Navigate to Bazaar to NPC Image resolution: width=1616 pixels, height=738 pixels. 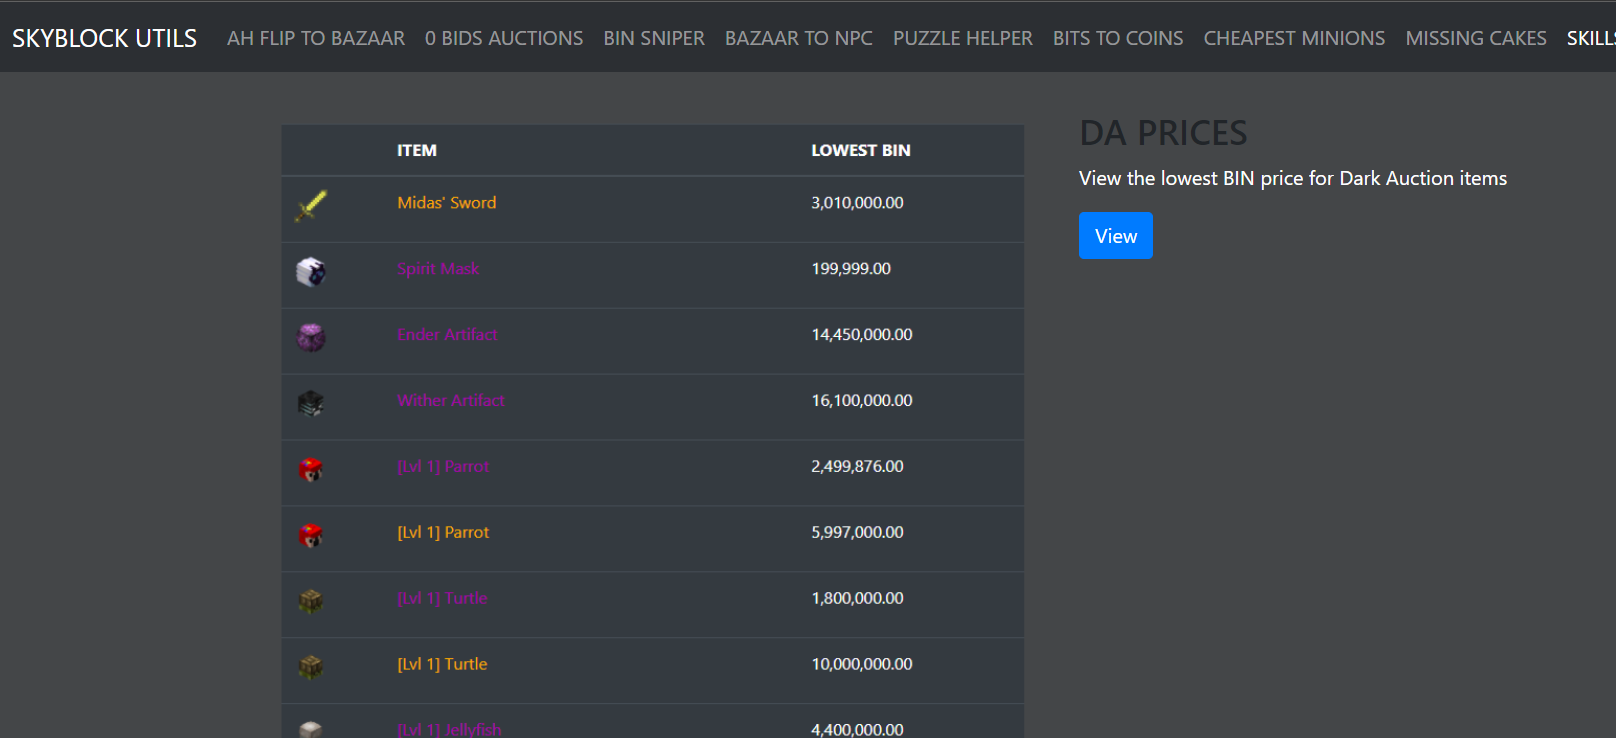point(799,38)
